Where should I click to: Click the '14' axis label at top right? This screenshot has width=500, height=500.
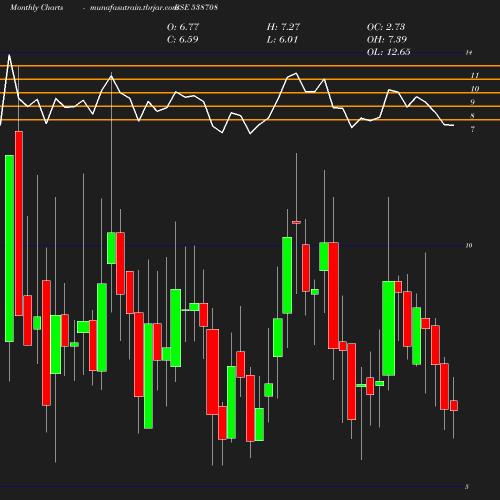[469, 53]
